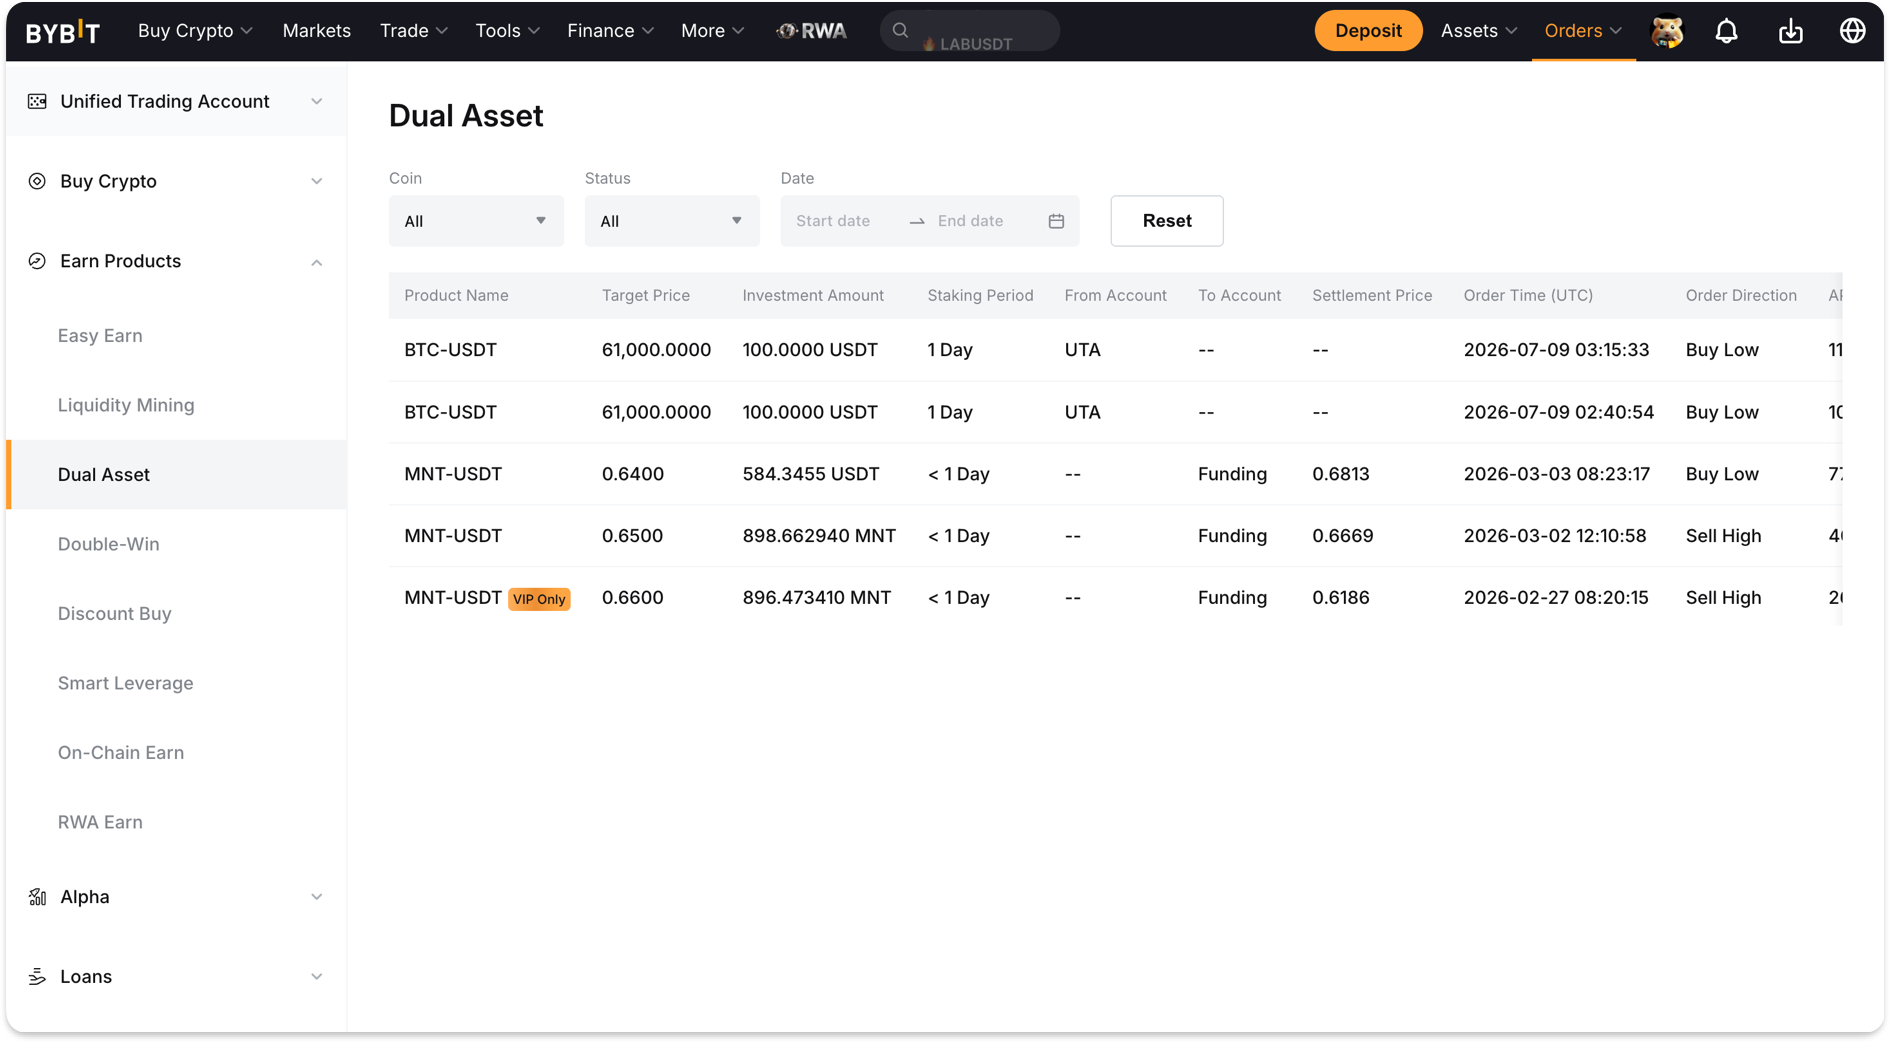Open the Orders dropdown
The height and width of the screenshot is (1042, 1890).
click(x=1583, y=31)
